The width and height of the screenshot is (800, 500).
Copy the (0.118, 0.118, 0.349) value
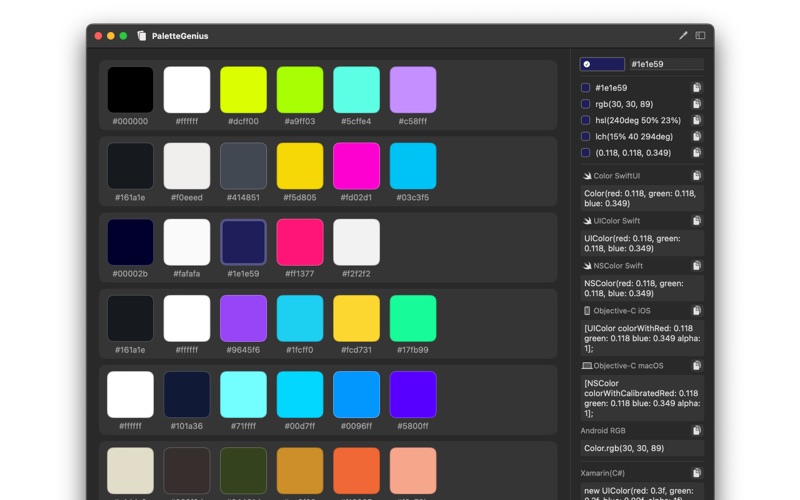[696, 153]
